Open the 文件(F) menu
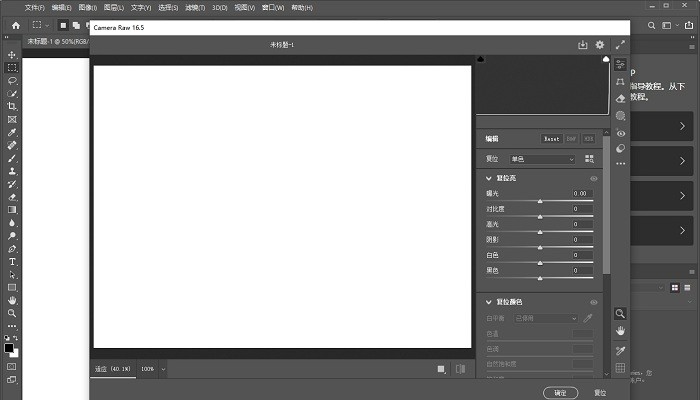 pyautogui.click(x=35, y=8)
